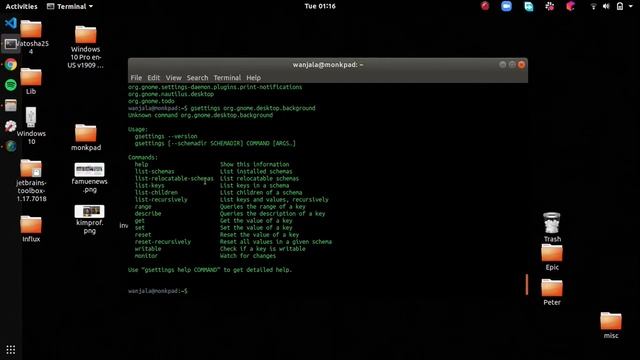Viewport: 640px width, 360px height.
Task: Open the system menu dropdown arrow
Action: click(631, 7)
